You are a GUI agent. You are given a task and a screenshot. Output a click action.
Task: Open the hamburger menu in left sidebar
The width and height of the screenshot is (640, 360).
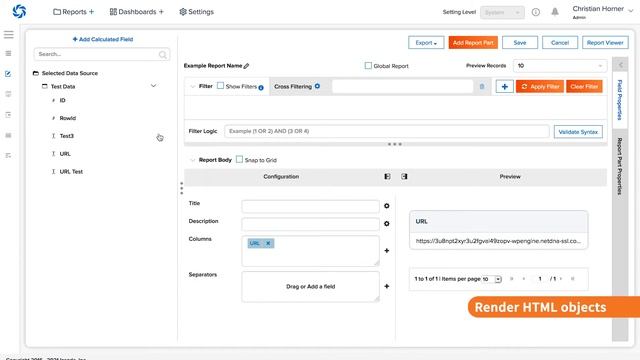coord(9,35)
